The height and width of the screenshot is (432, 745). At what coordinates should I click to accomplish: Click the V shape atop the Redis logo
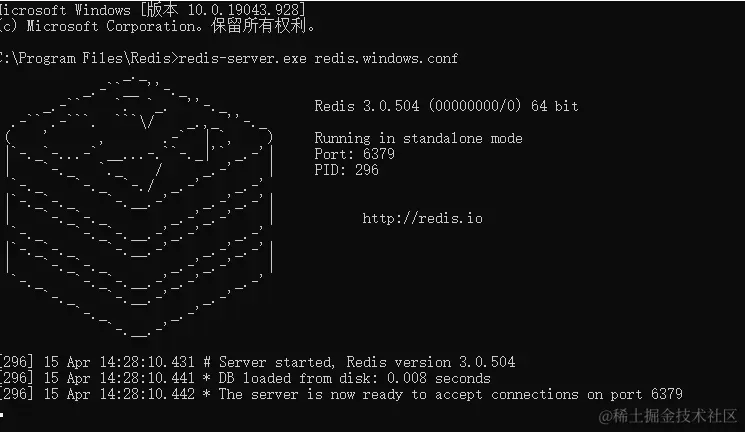click(148, 122)
